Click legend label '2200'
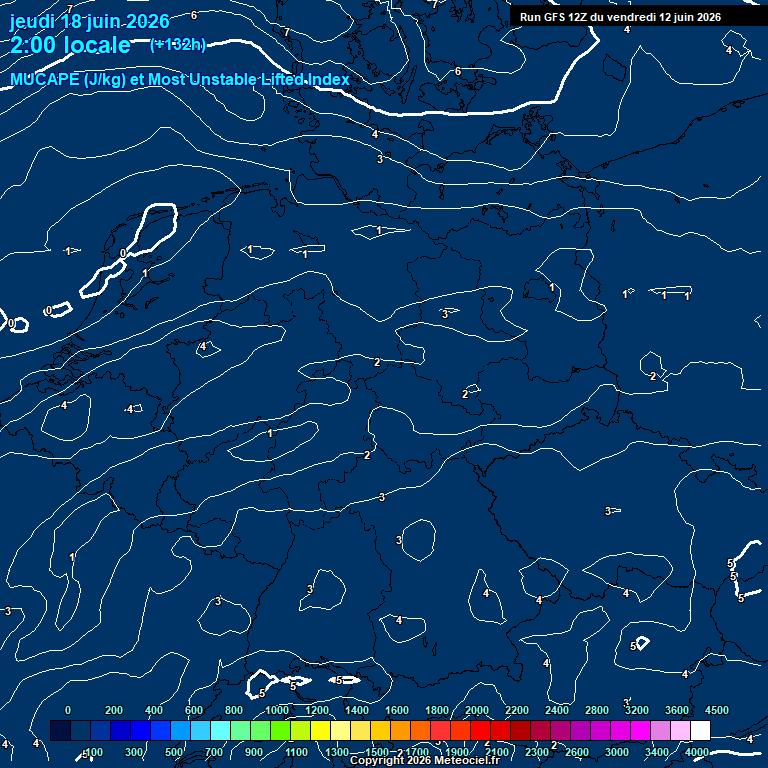This screenshot has width=768, height=768. click(517, 710)
